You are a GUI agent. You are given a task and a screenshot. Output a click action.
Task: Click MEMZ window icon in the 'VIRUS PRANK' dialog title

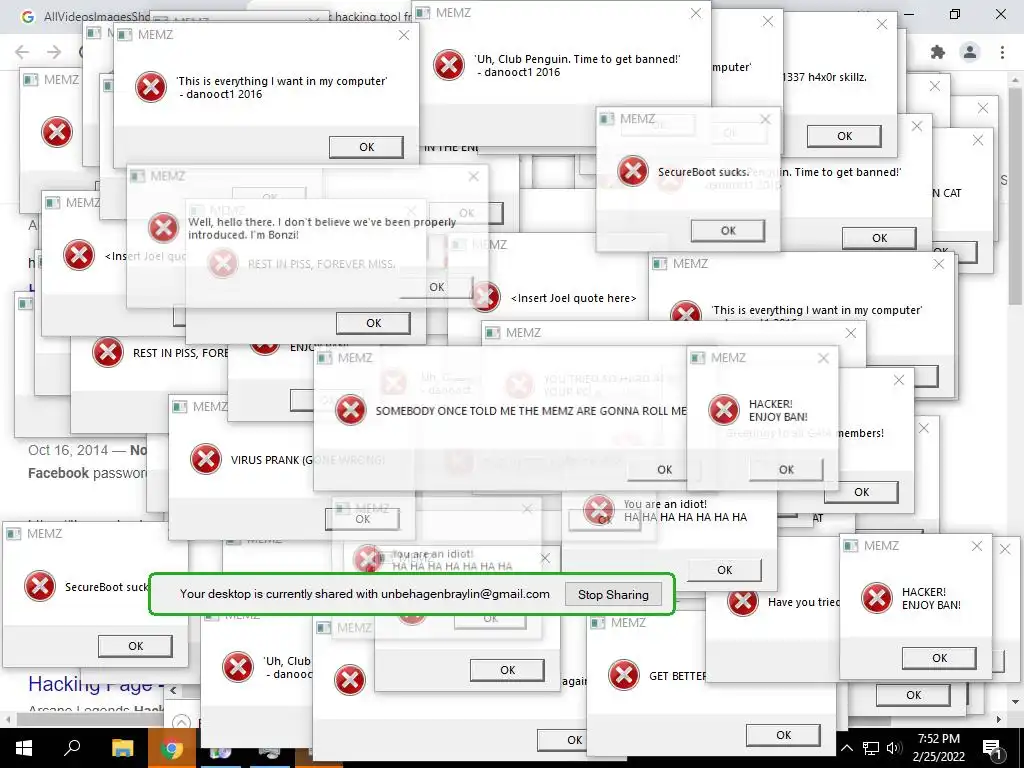click(180, 407)
